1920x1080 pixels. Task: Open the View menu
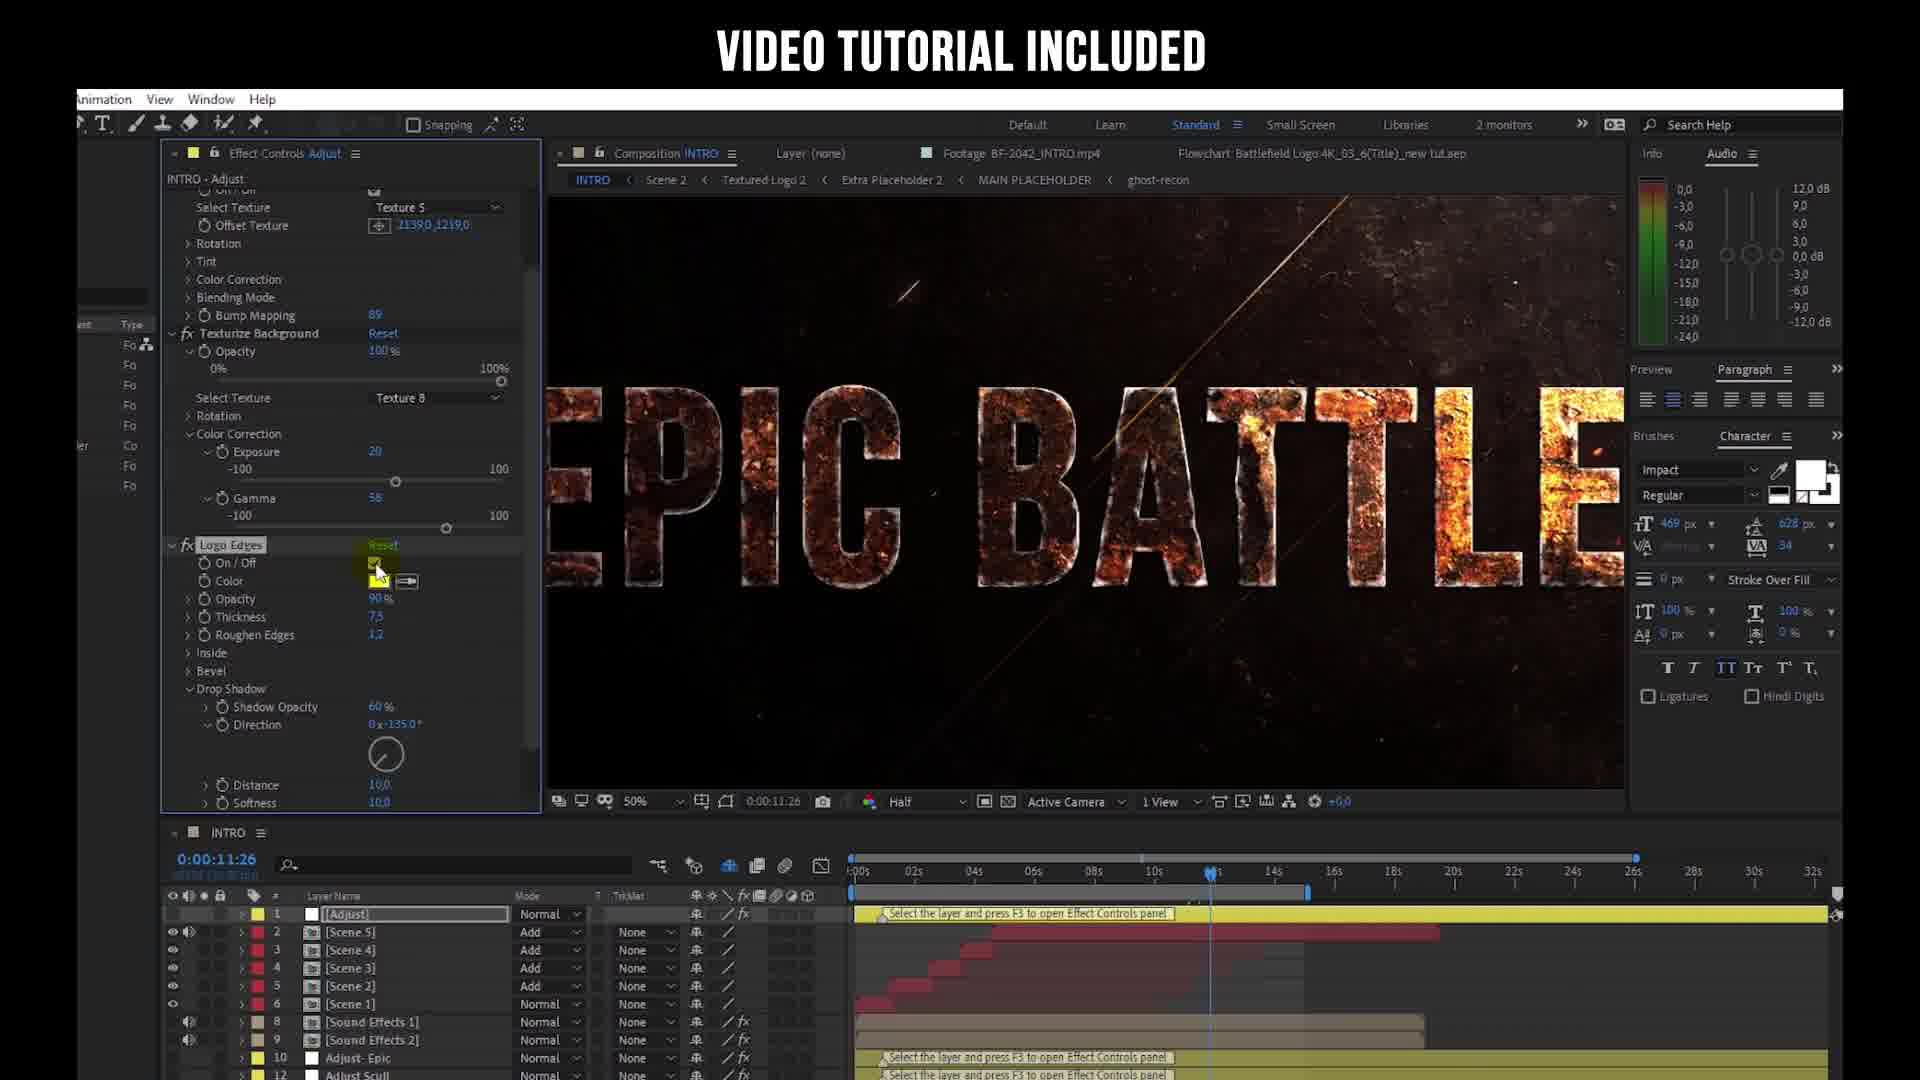[x=160, y=100]
